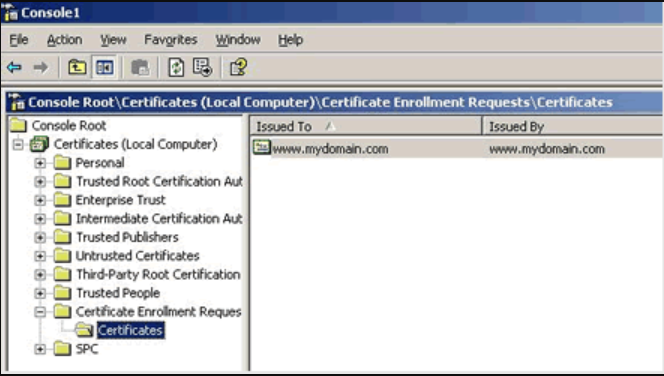
Task: Click the Forward arrow toolbar icon
Action: pyautogui.click(x=41, y=67)
